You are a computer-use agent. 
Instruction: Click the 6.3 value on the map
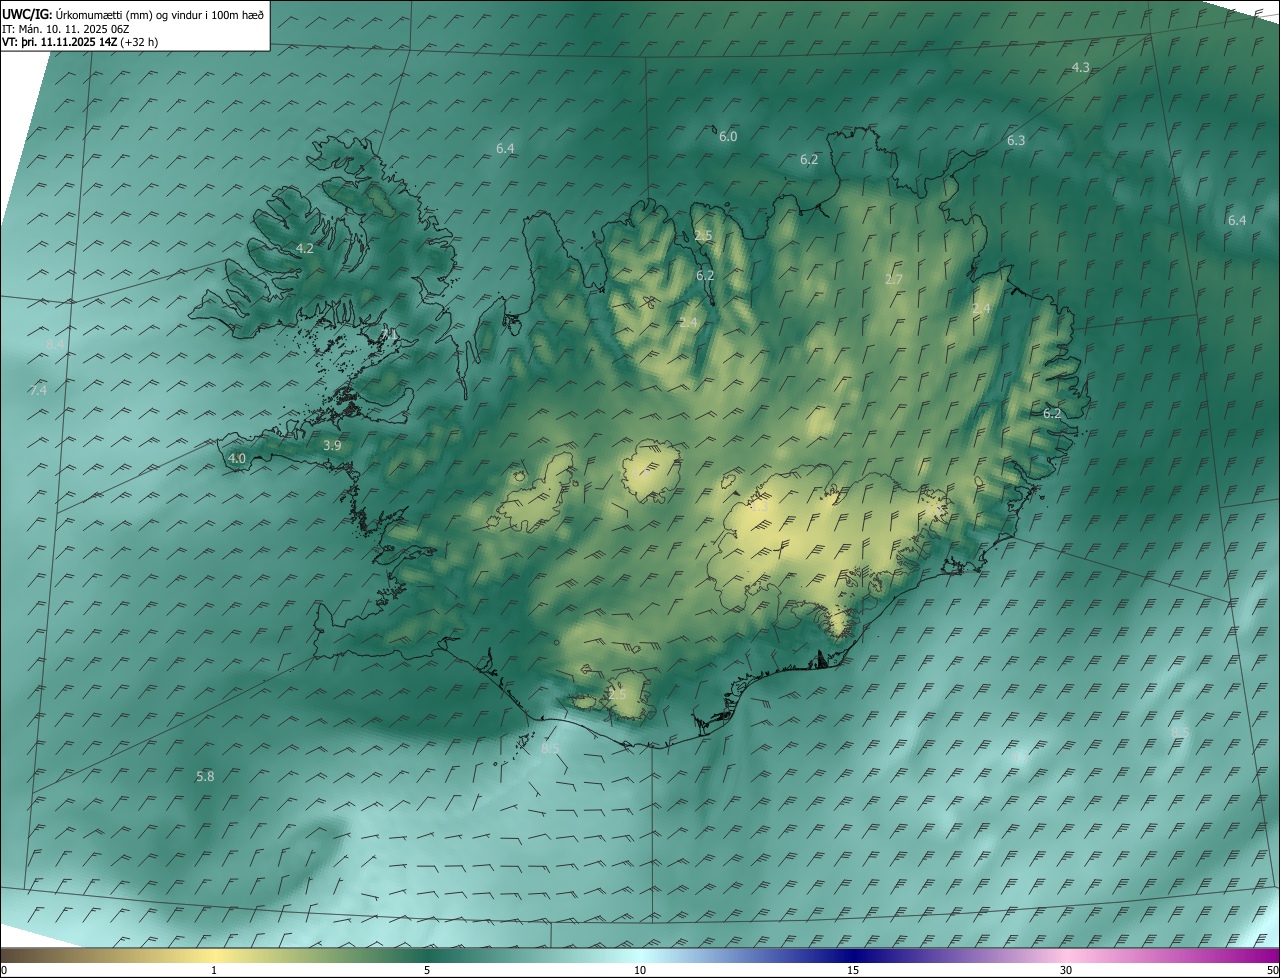click(x=1016, y=141)
